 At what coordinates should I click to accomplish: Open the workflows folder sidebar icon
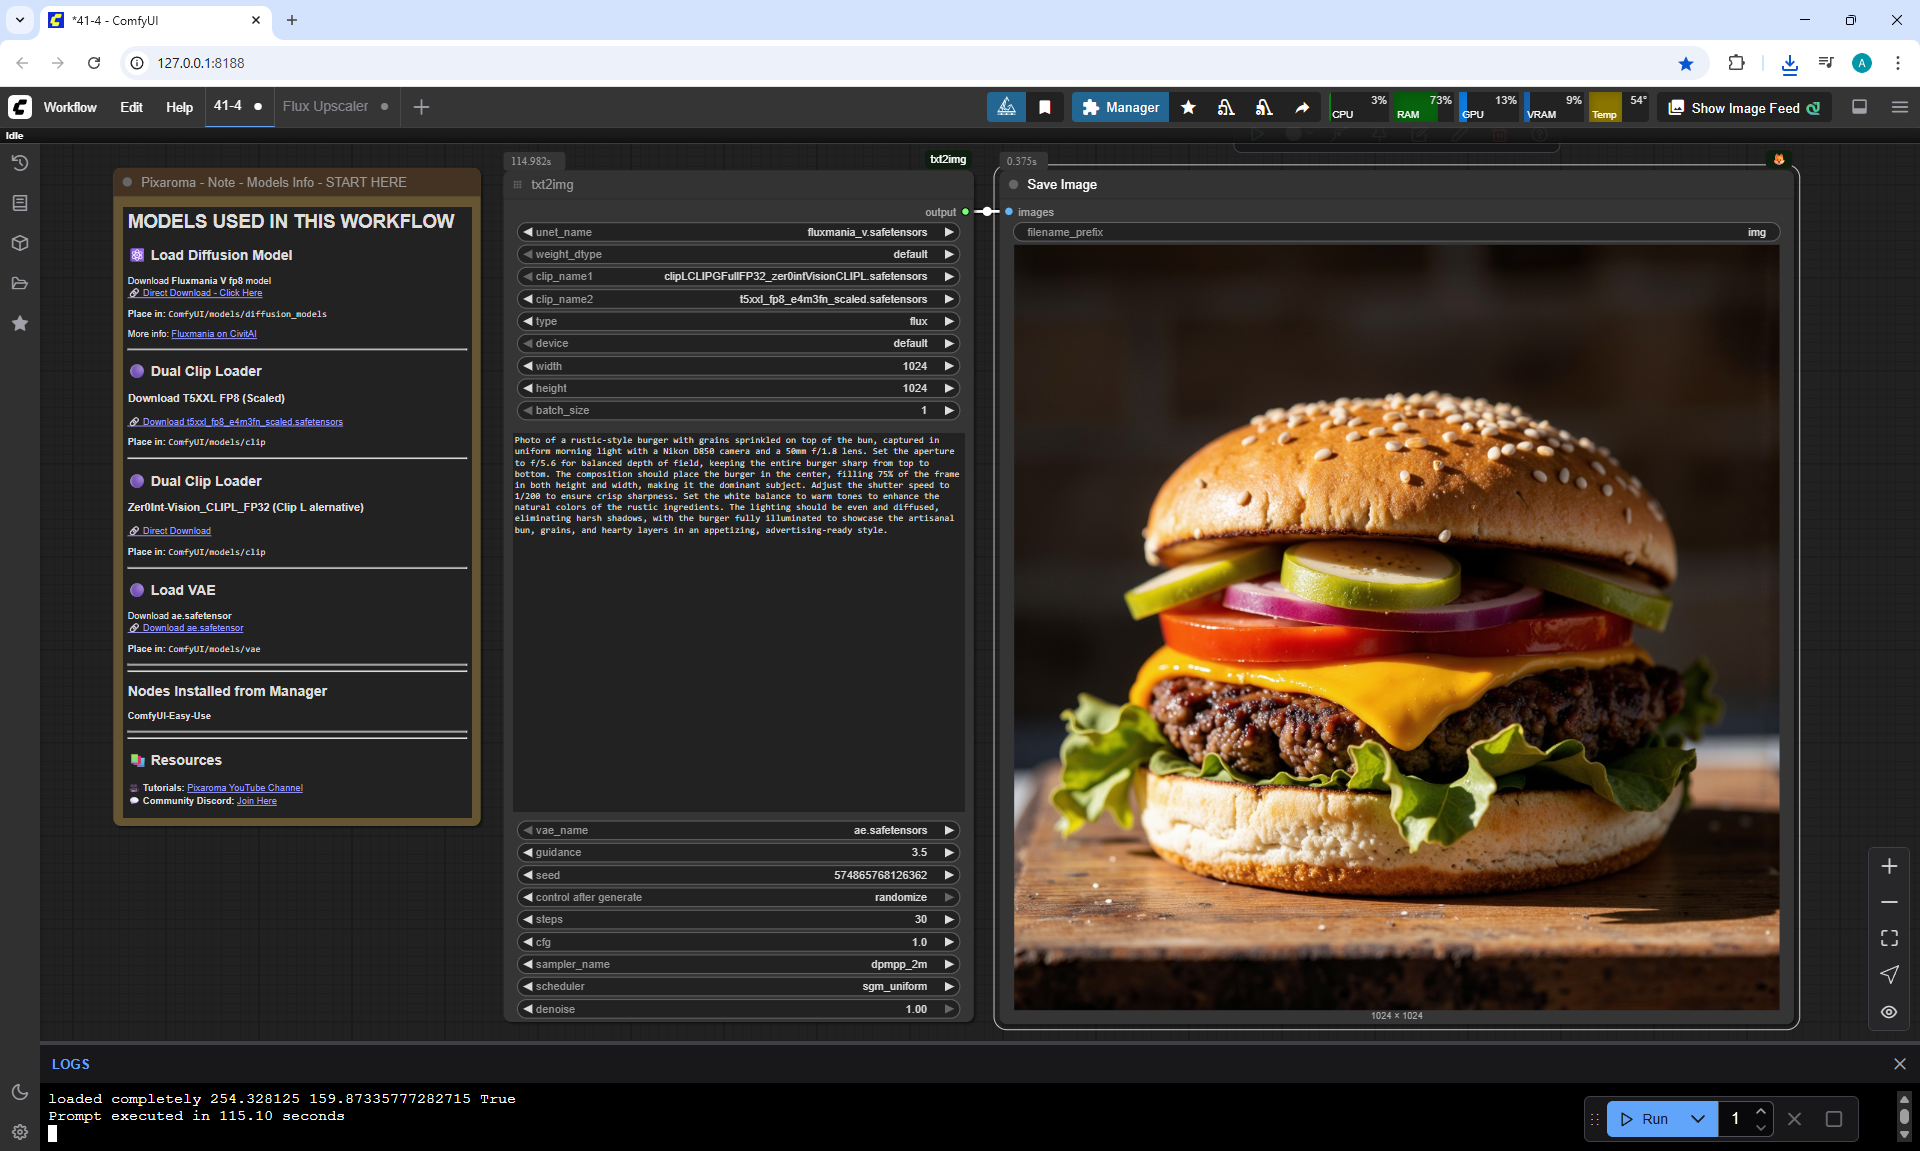(20, 283)
